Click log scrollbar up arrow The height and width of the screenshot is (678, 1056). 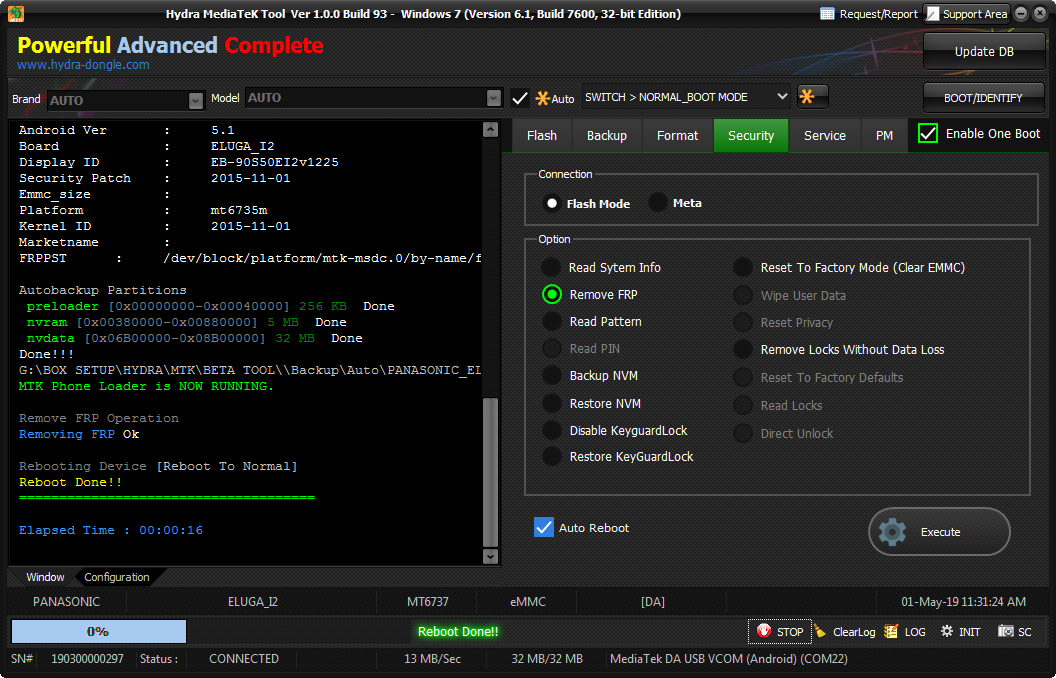[x=490, y=129]
